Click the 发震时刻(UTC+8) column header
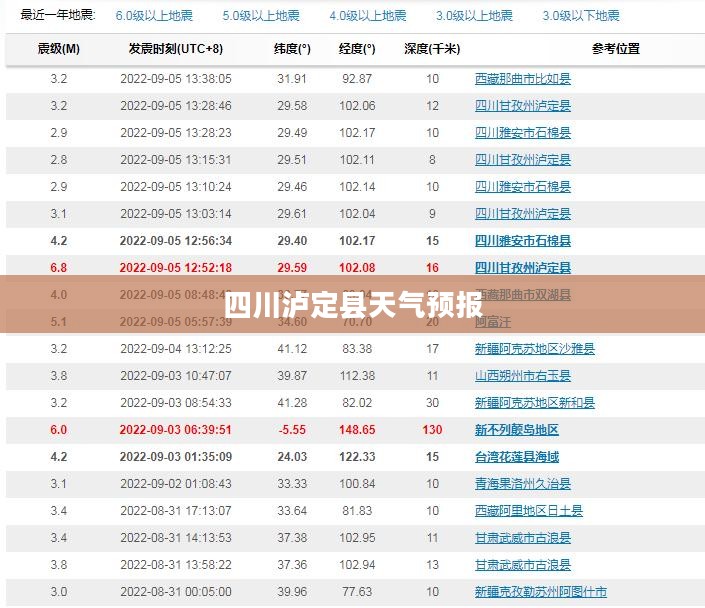The height and width of the screenshot is (608, 705). pos(176,49)
